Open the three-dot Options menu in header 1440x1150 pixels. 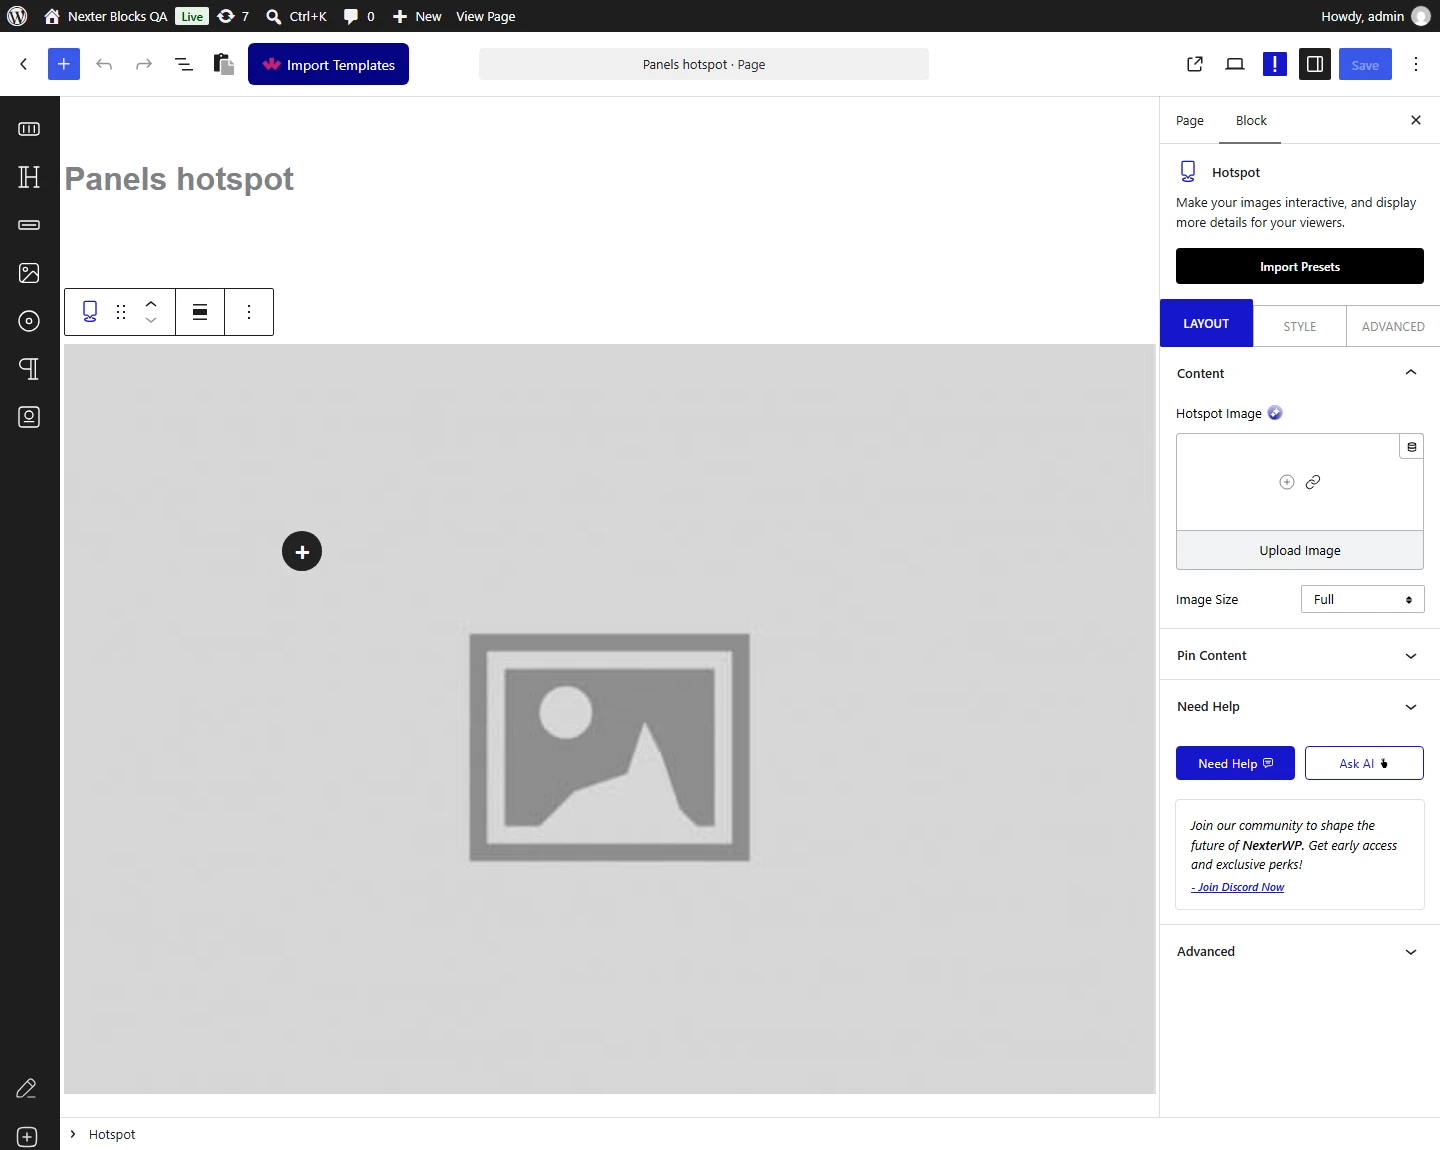[x=1416, y=64]
